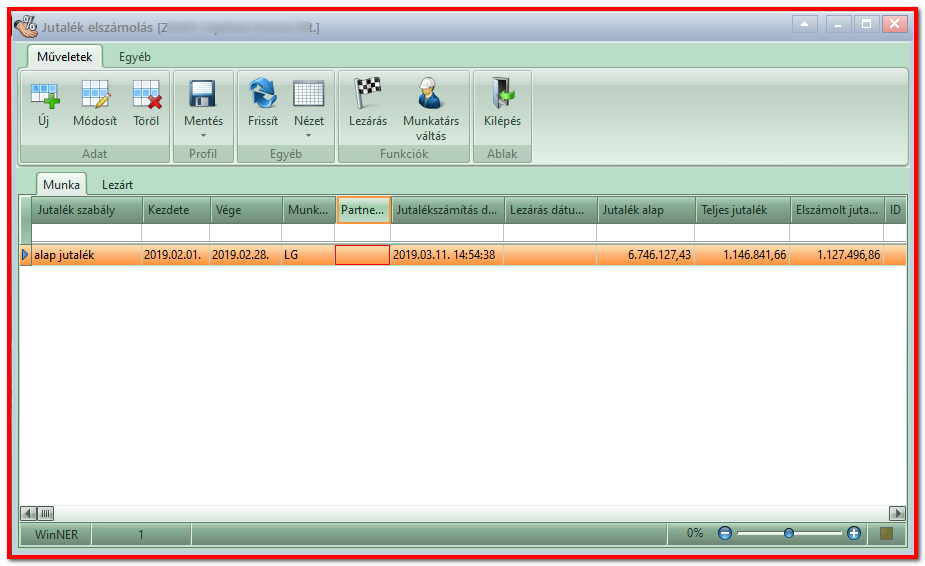Switch to the Munka tab
Screen dimensions: 925x566
[61, 185]
